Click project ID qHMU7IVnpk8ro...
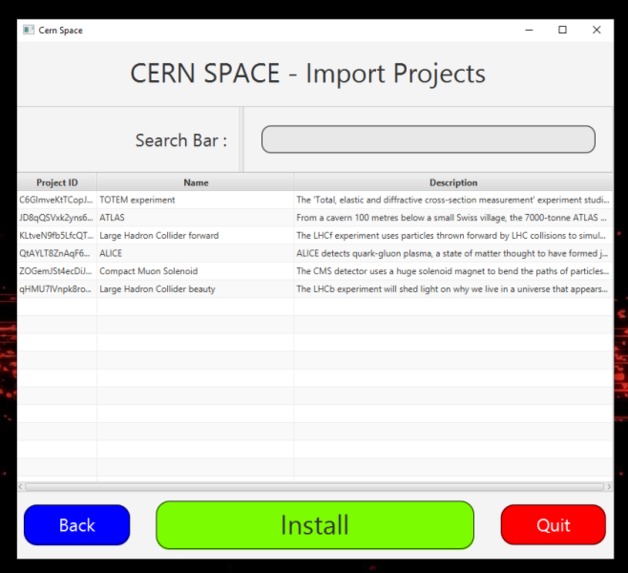Image resolution: width=628 pixels, height=573 pixels. (57, 289)
